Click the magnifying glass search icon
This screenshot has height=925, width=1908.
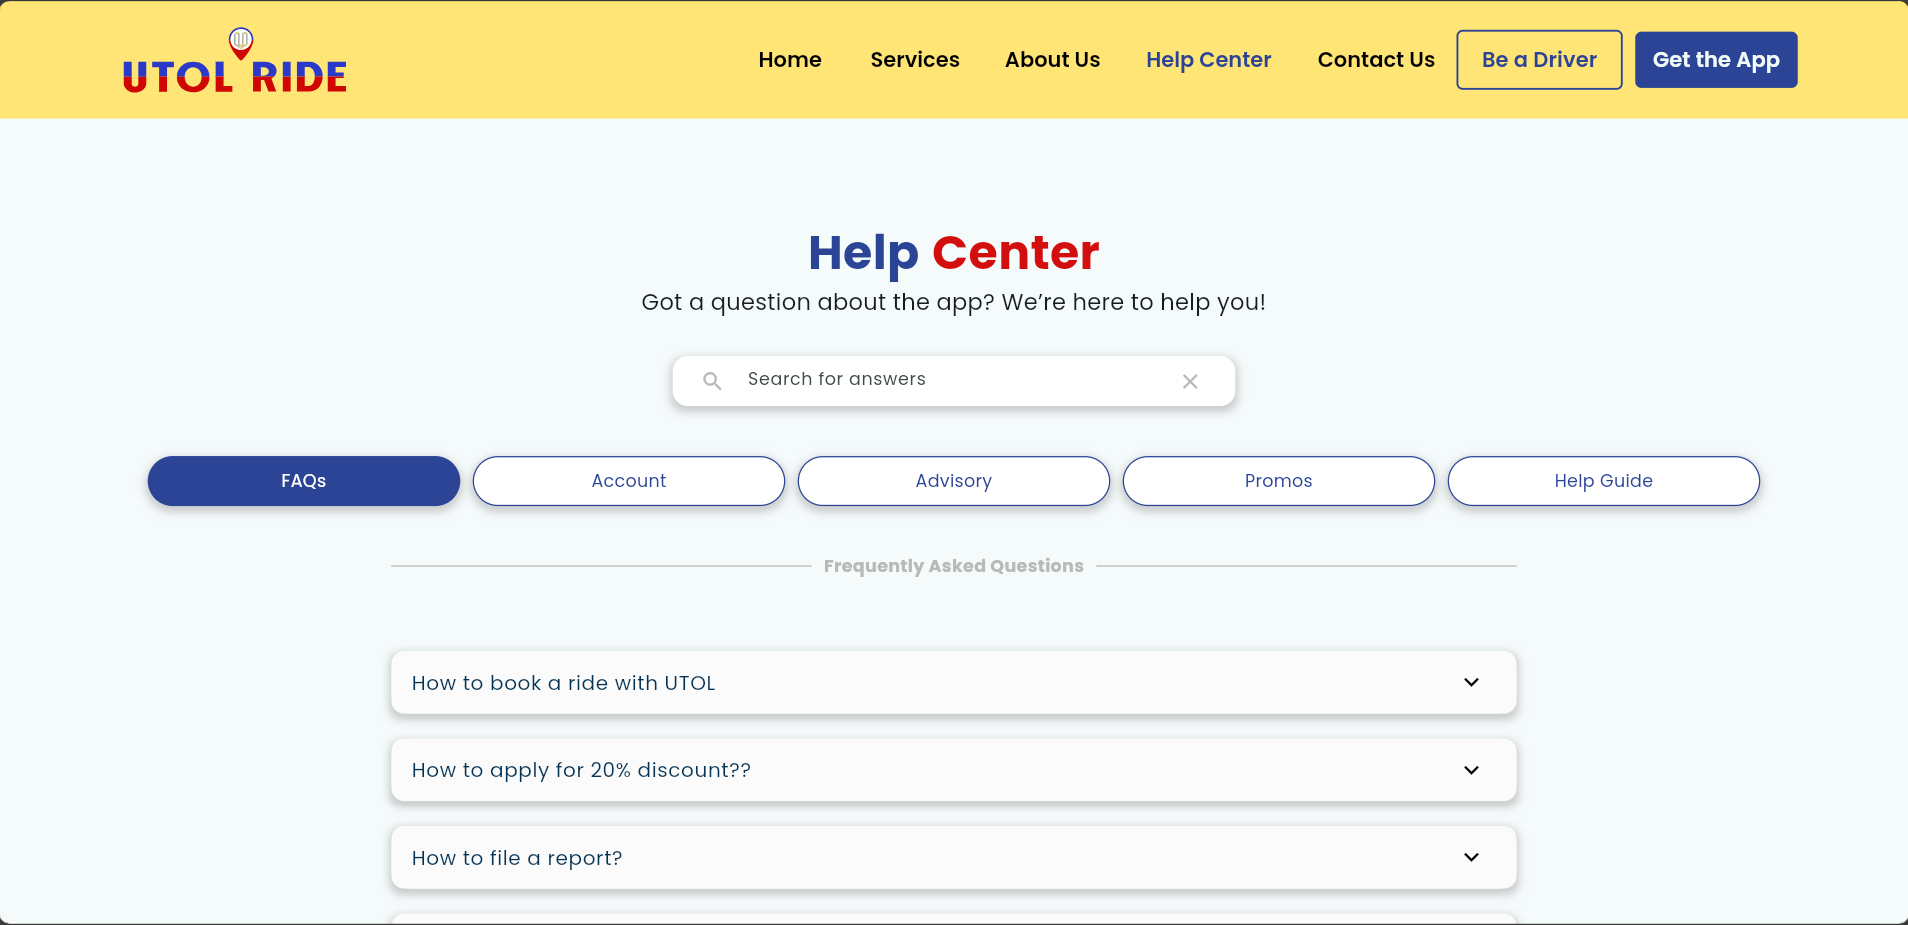point(712,381)
